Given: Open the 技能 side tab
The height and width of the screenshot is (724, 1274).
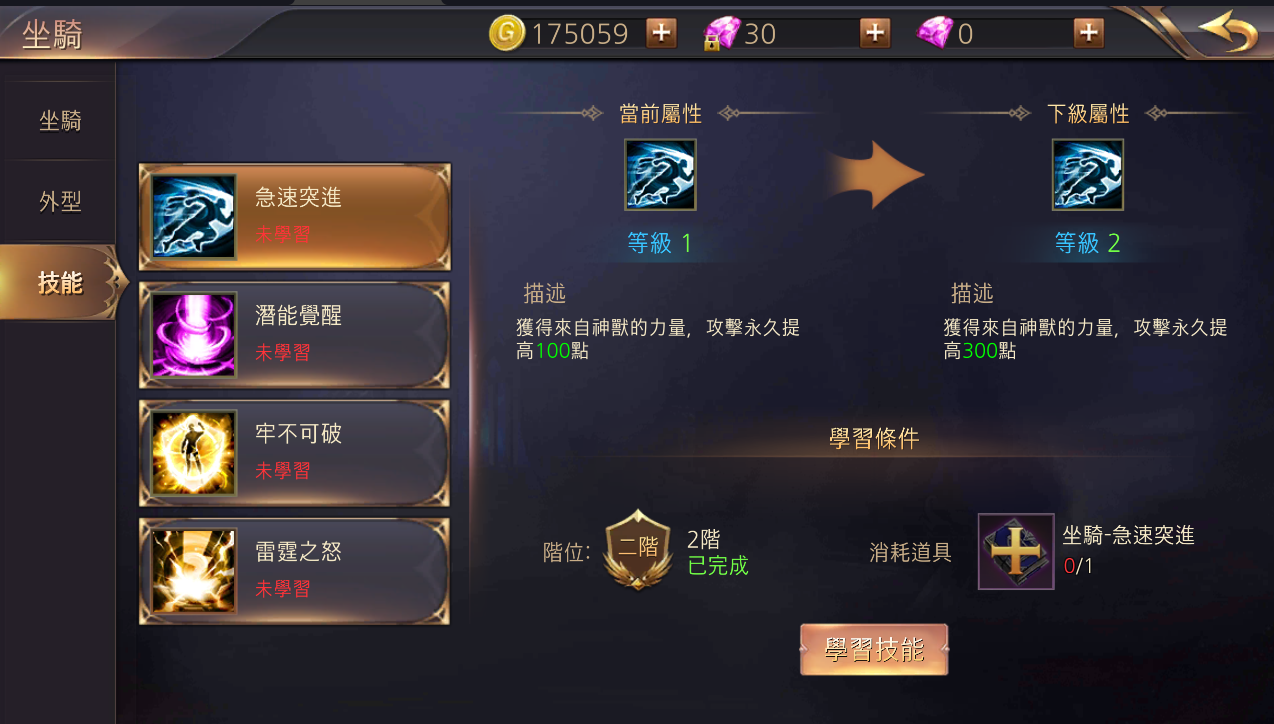Looking at the screenshot, I should pos(59,283).
